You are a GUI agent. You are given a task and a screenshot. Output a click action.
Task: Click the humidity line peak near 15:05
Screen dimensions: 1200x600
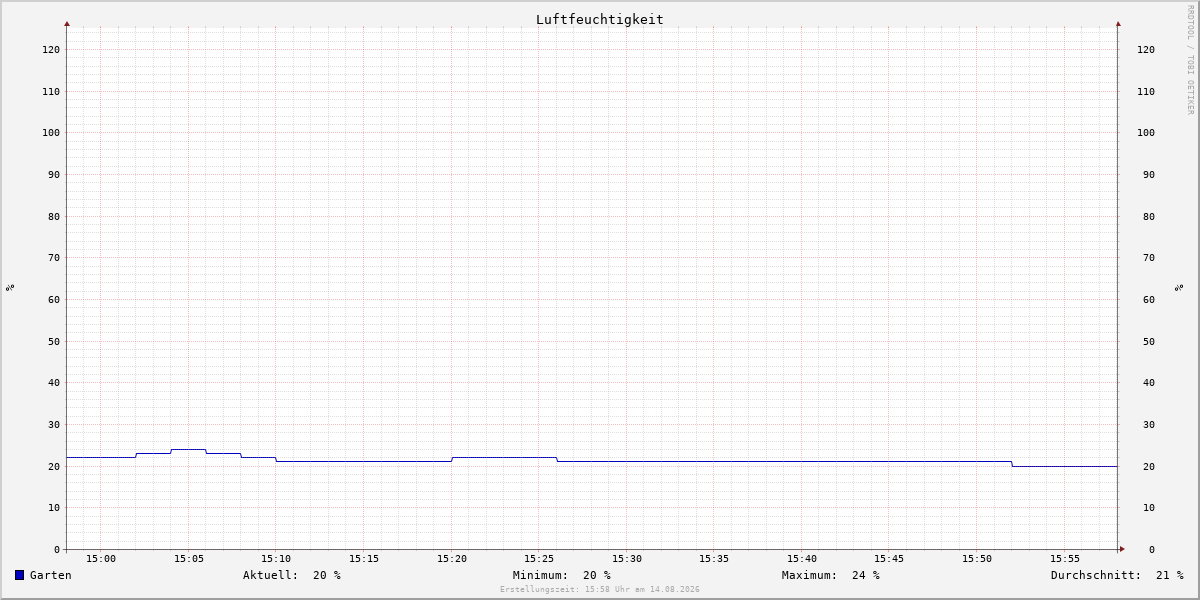[x=188, y=450]
